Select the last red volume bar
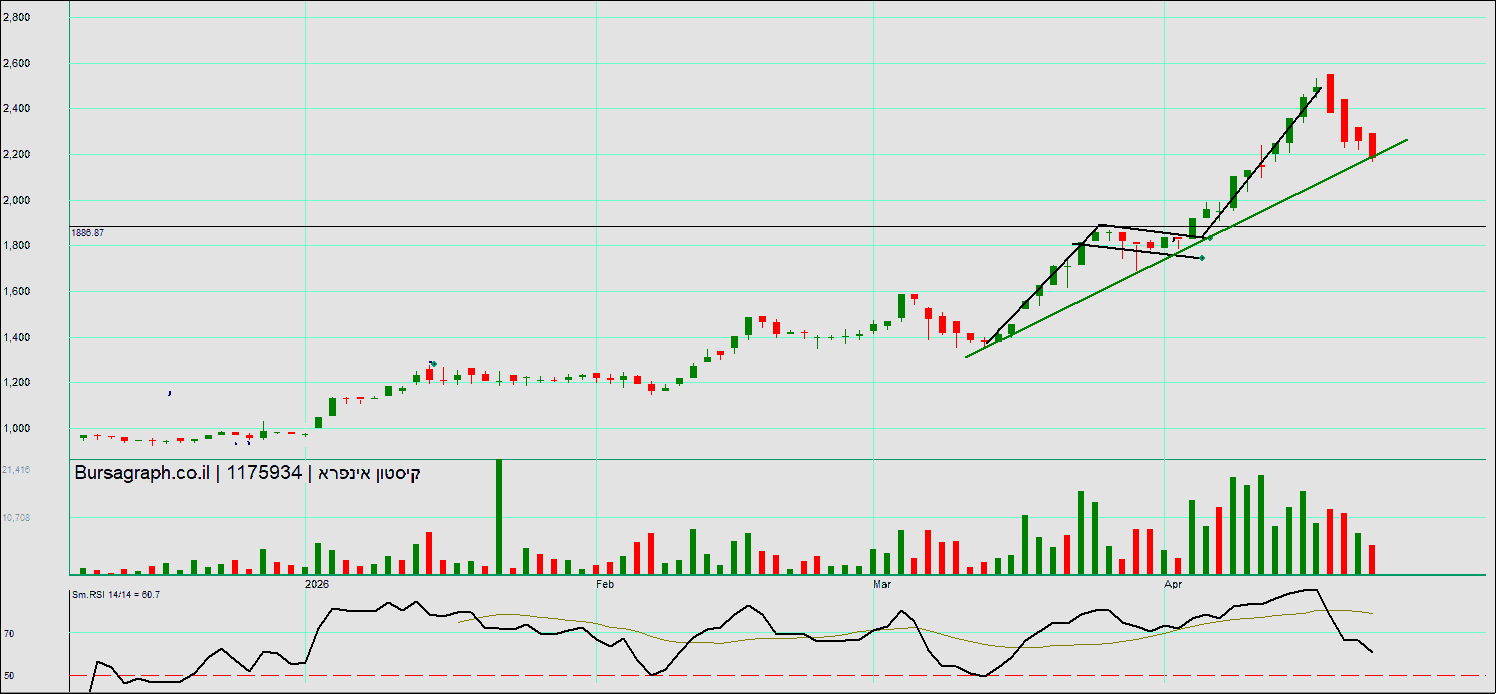This screenshot has width=1496, height=694. click(x=1372, y=560)
